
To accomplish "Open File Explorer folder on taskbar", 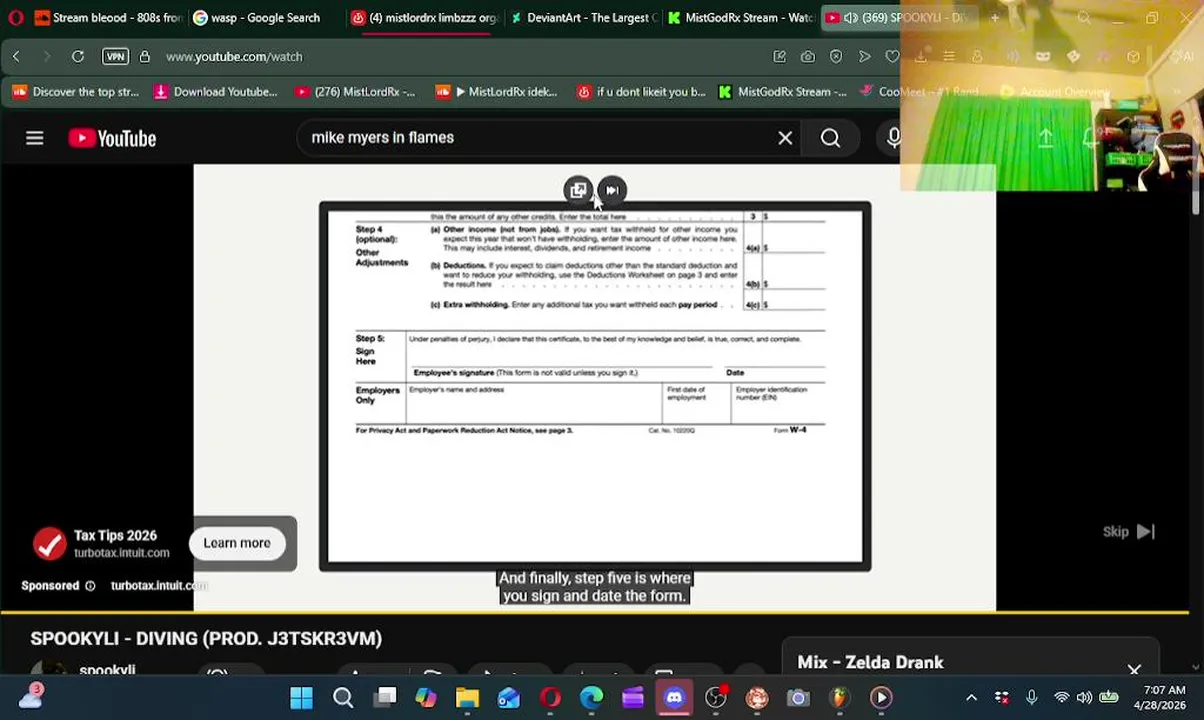I will tap(467, 698).
